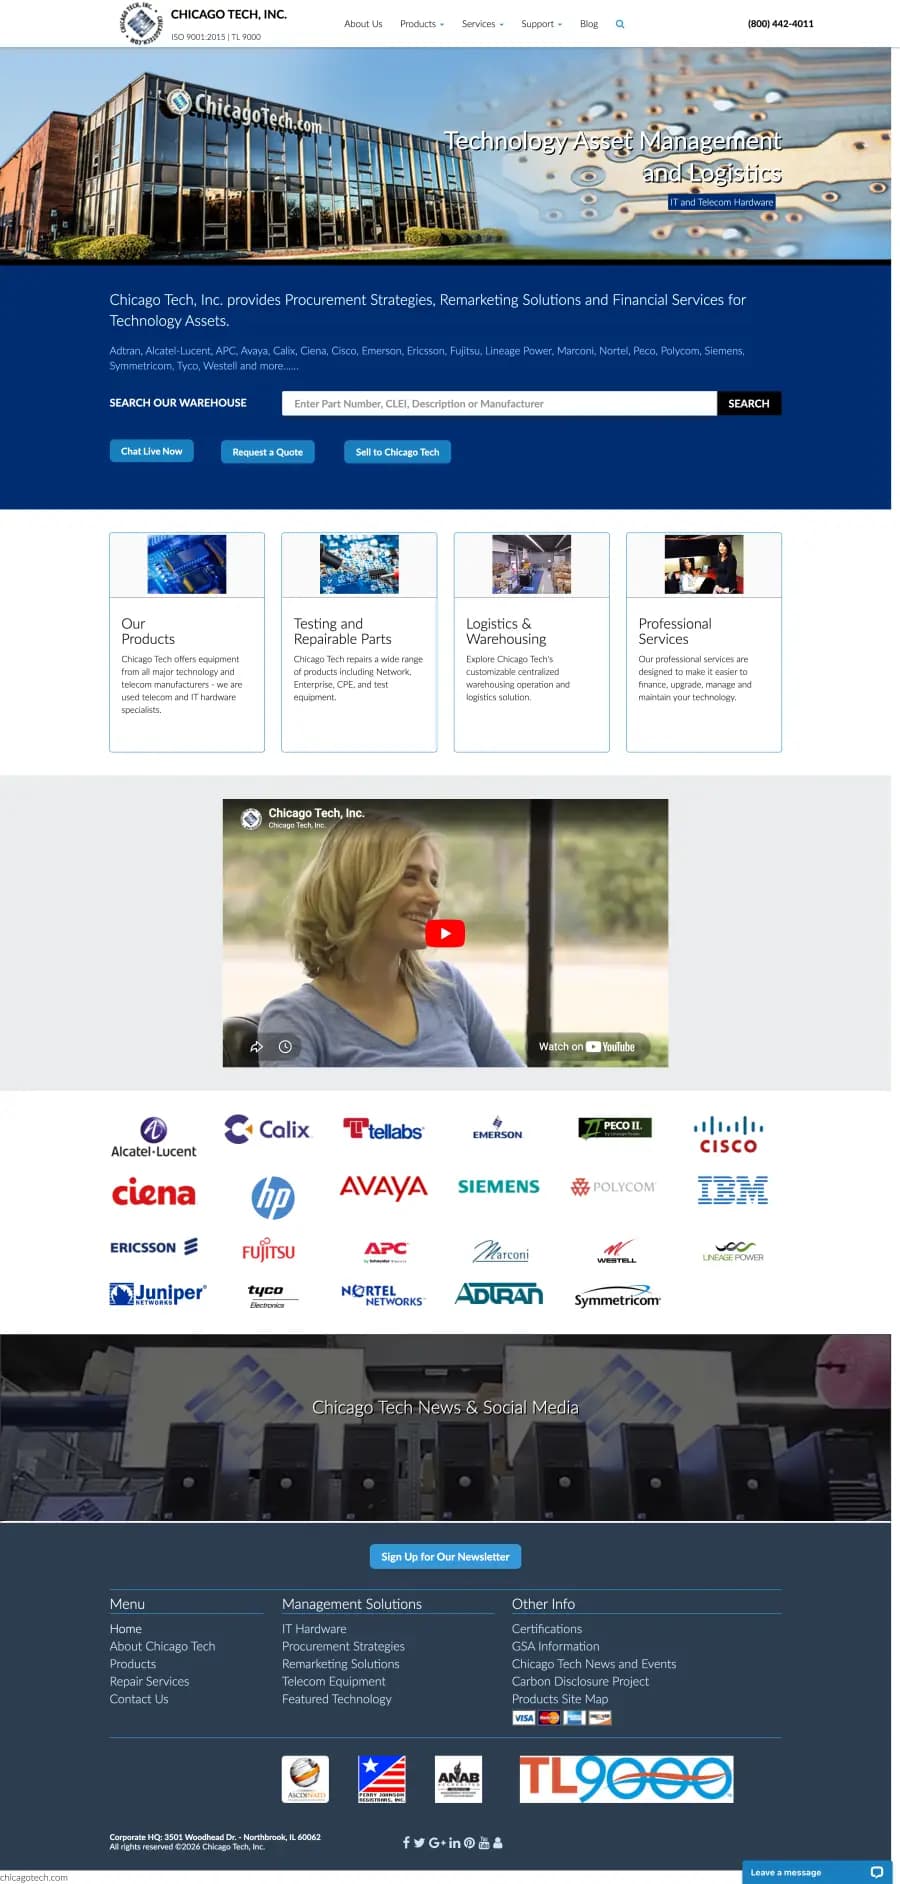Click the TL9000 certification badge
Screen dimensions: 900x1884
point(626,1779)
